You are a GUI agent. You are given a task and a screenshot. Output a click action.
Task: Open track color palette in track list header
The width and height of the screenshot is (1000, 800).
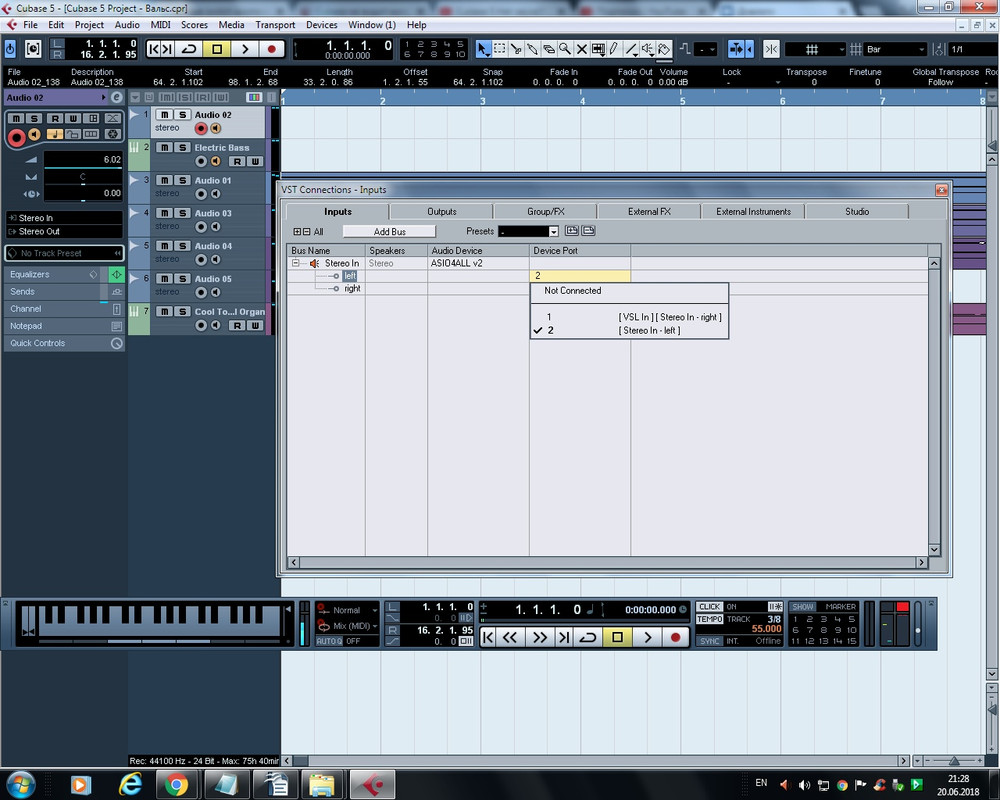point(254,97)
